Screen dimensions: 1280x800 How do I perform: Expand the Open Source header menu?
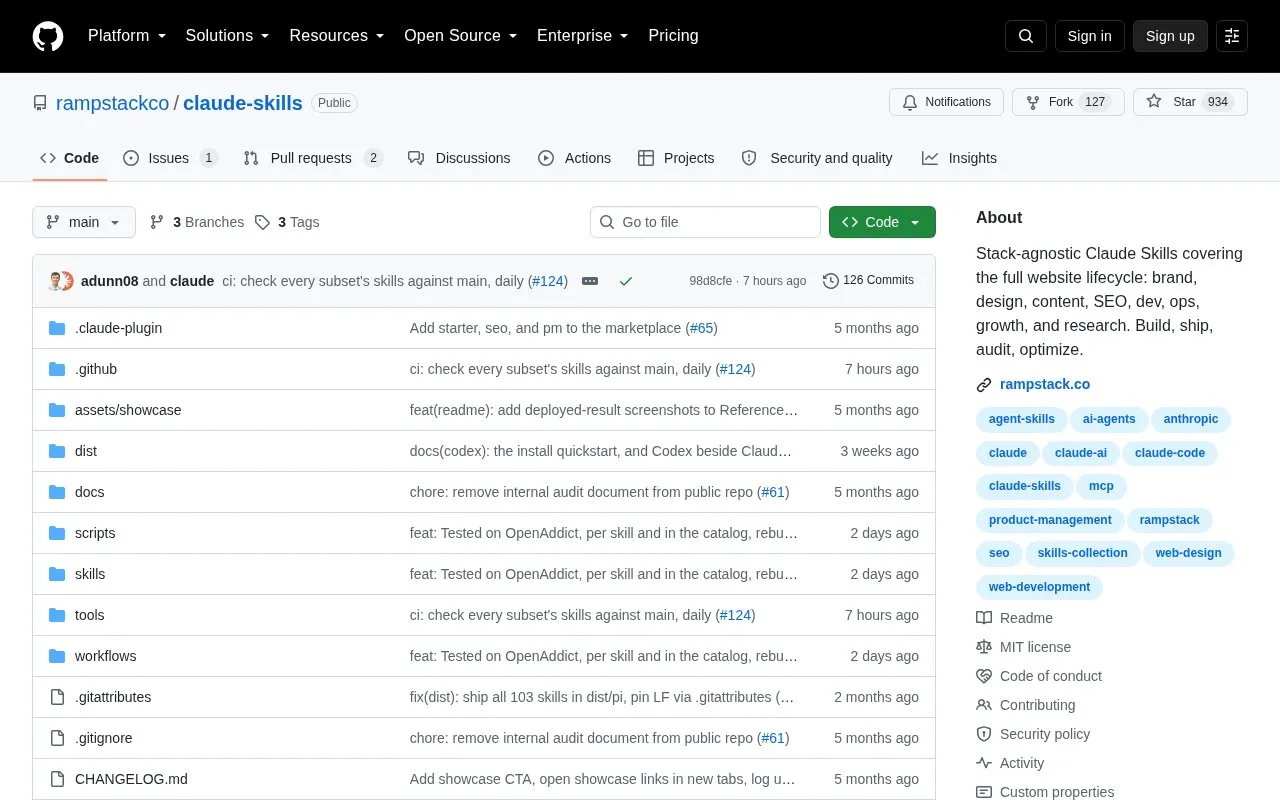(x=461, y=36)
